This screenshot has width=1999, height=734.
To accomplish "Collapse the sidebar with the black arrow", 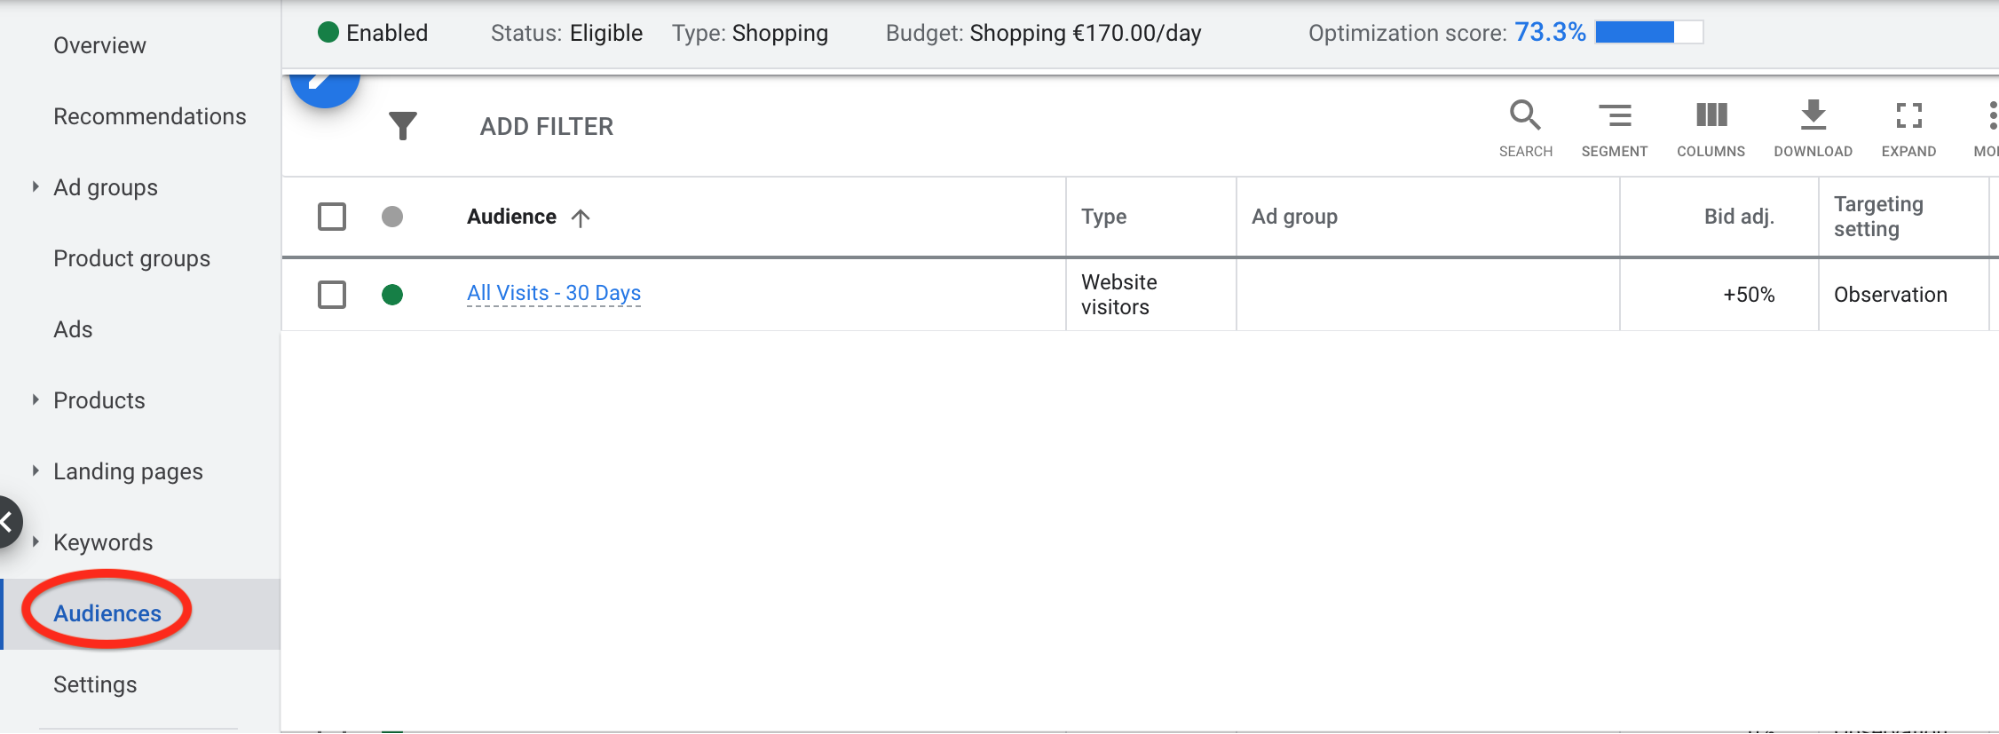I will [x=8, y=521].
